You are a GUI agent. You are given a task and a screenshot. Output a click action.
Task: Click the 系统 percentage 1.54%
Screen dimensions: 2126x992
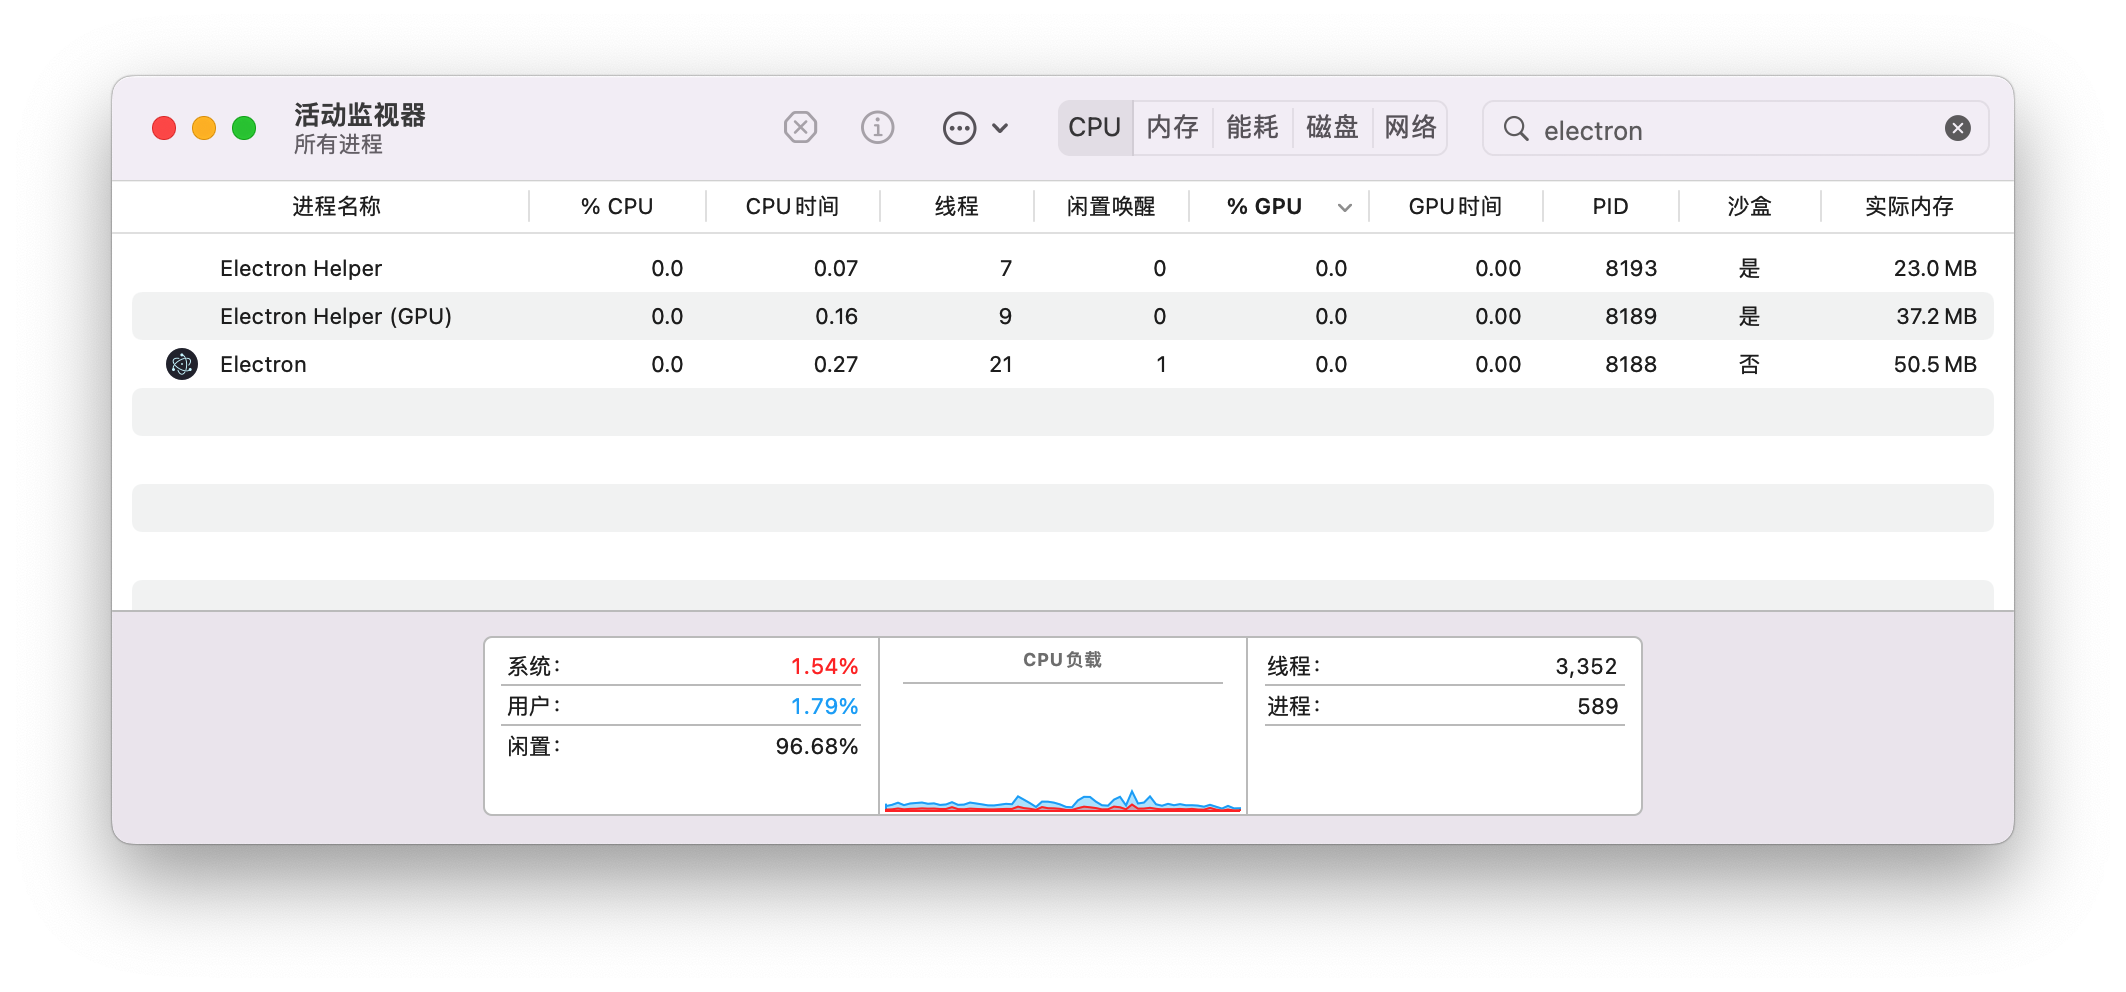point(824,666)
